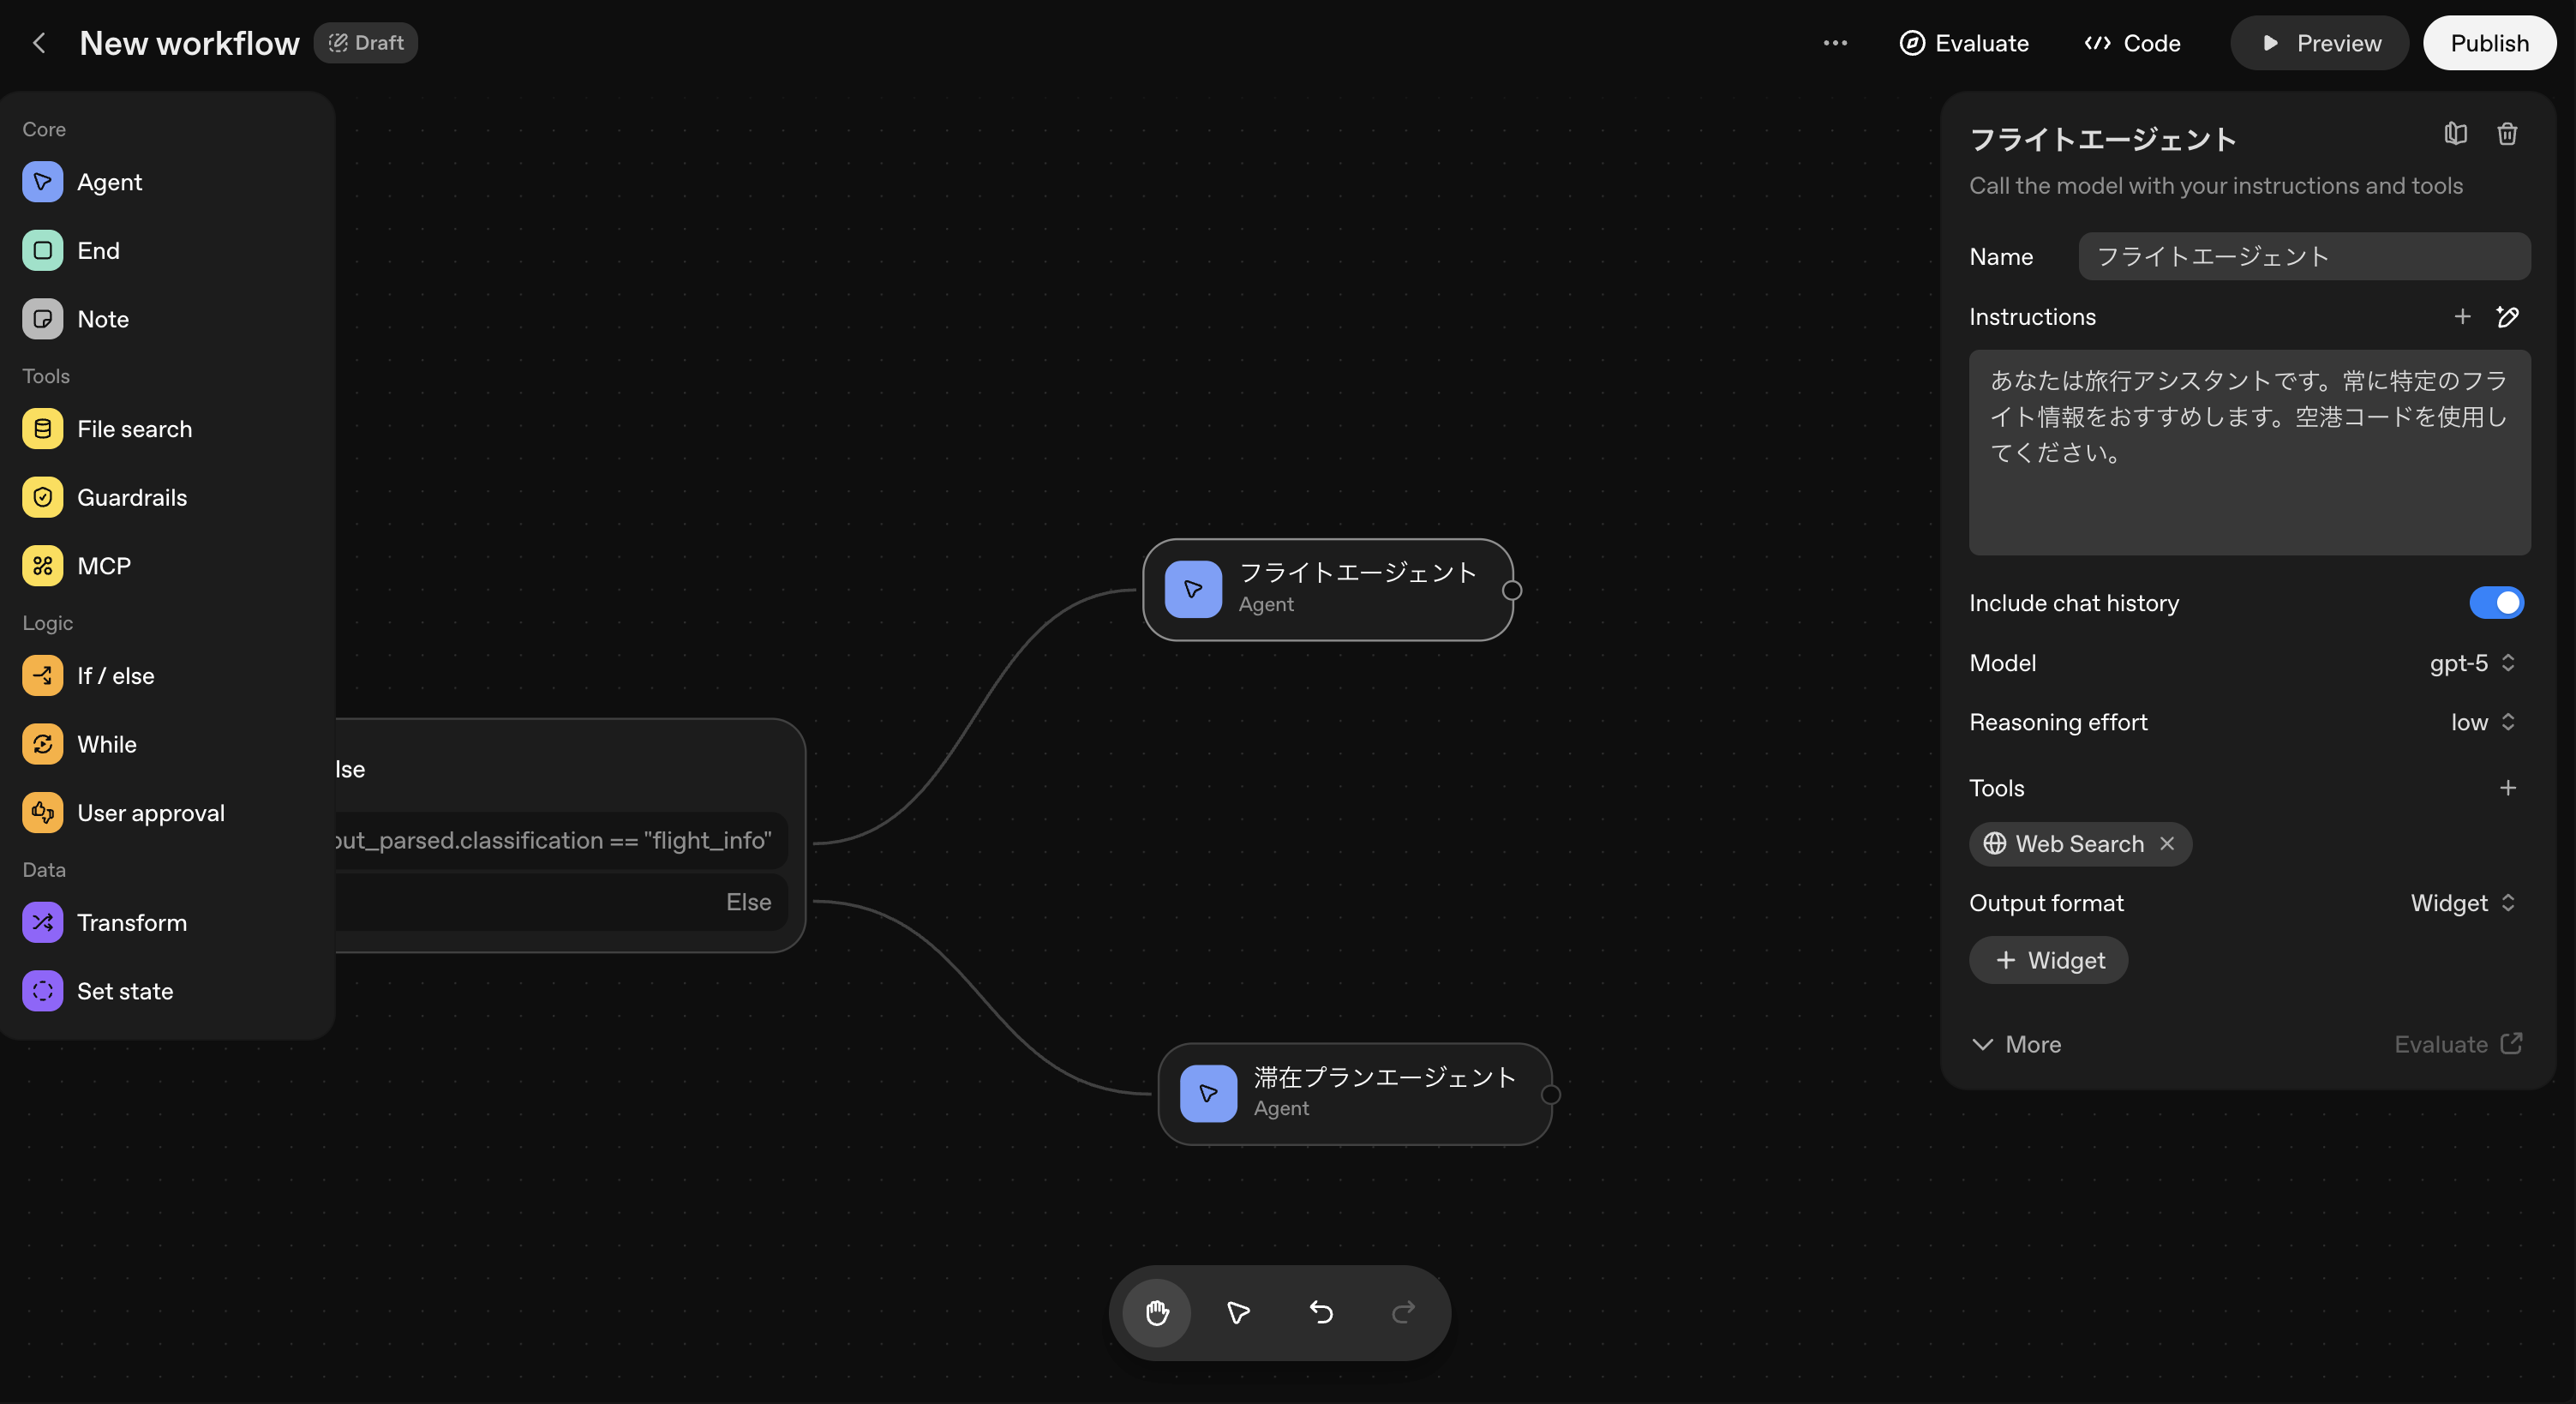Viewport: 2576px width, 1404px height.
Task: Click the add Widget button
Action: pyautogui.click(x=2048, y=960)
